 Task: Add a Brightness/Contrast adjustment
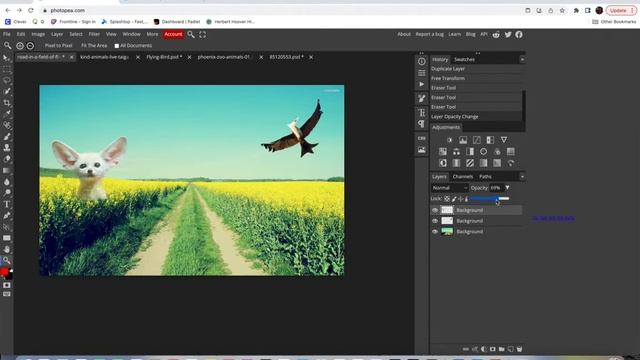pyautogui.click(x=449, y=140)
